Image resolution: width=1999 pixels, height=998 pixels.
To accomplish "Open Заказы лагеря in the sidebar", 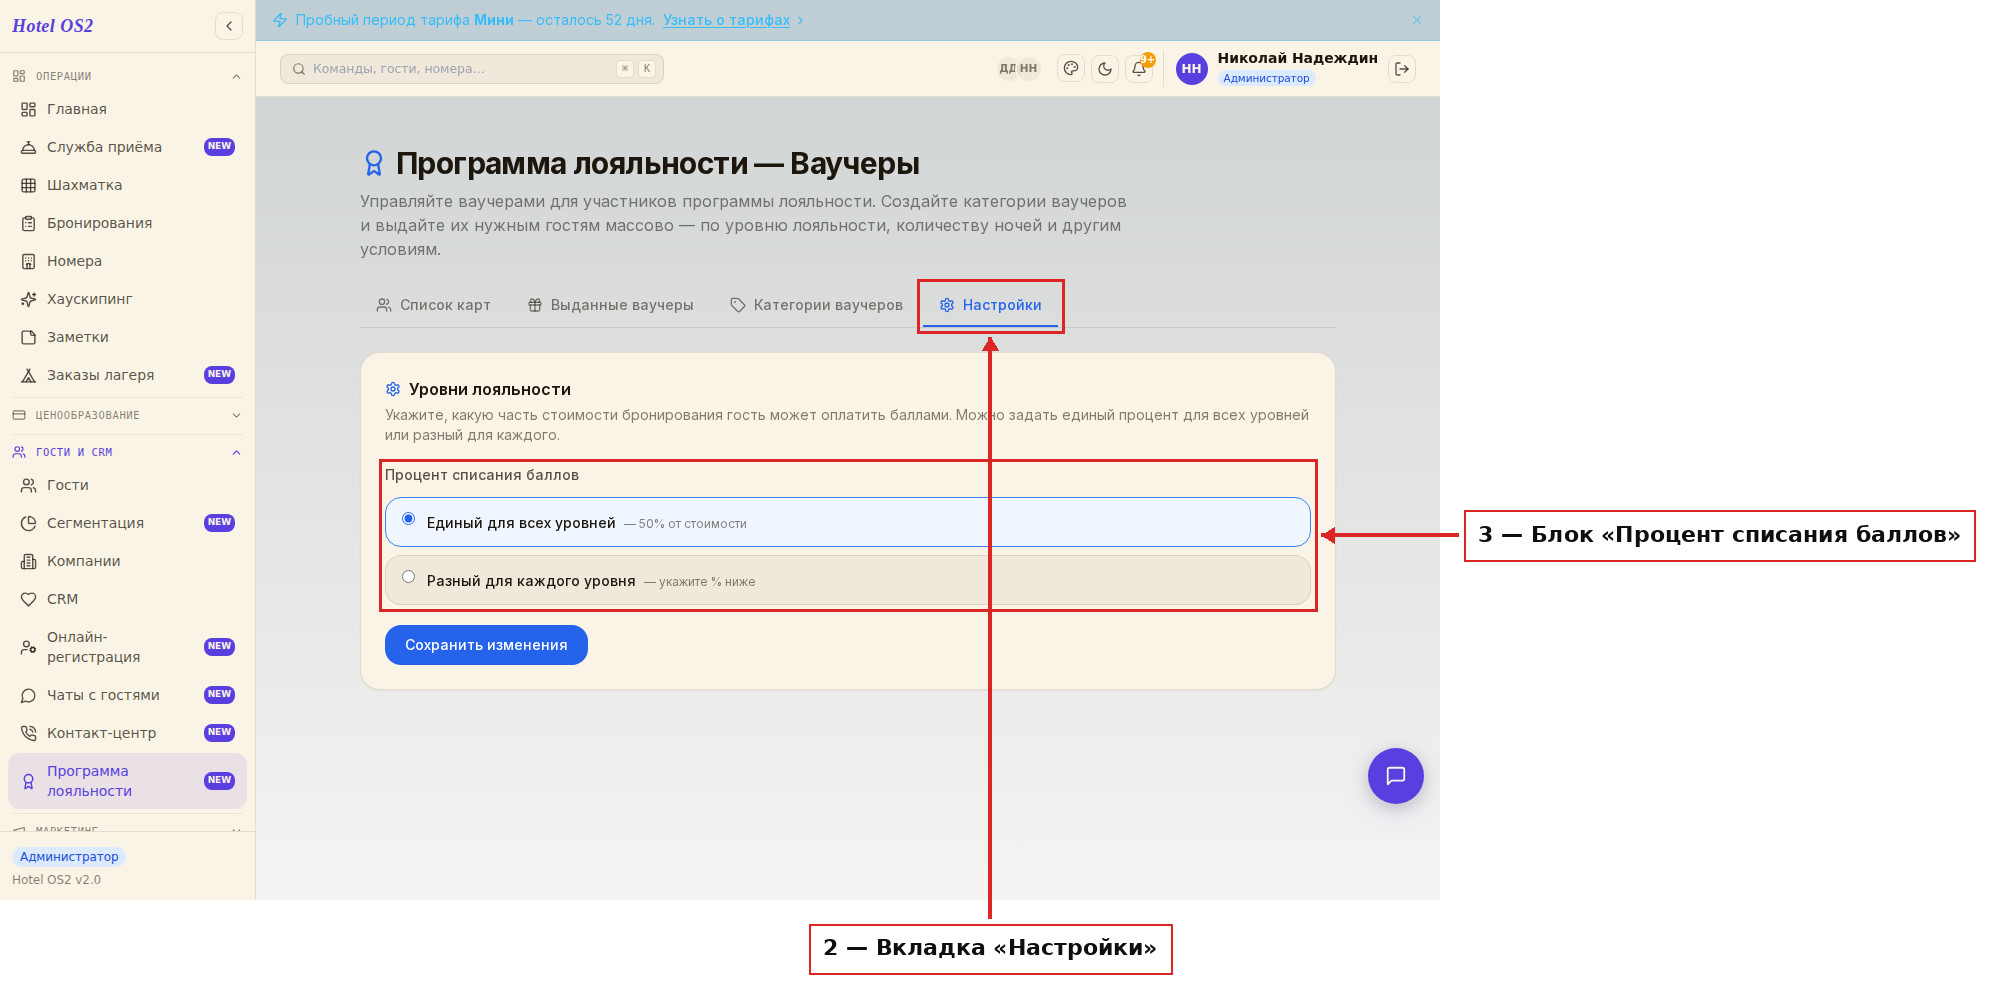I will coord(127,375).
